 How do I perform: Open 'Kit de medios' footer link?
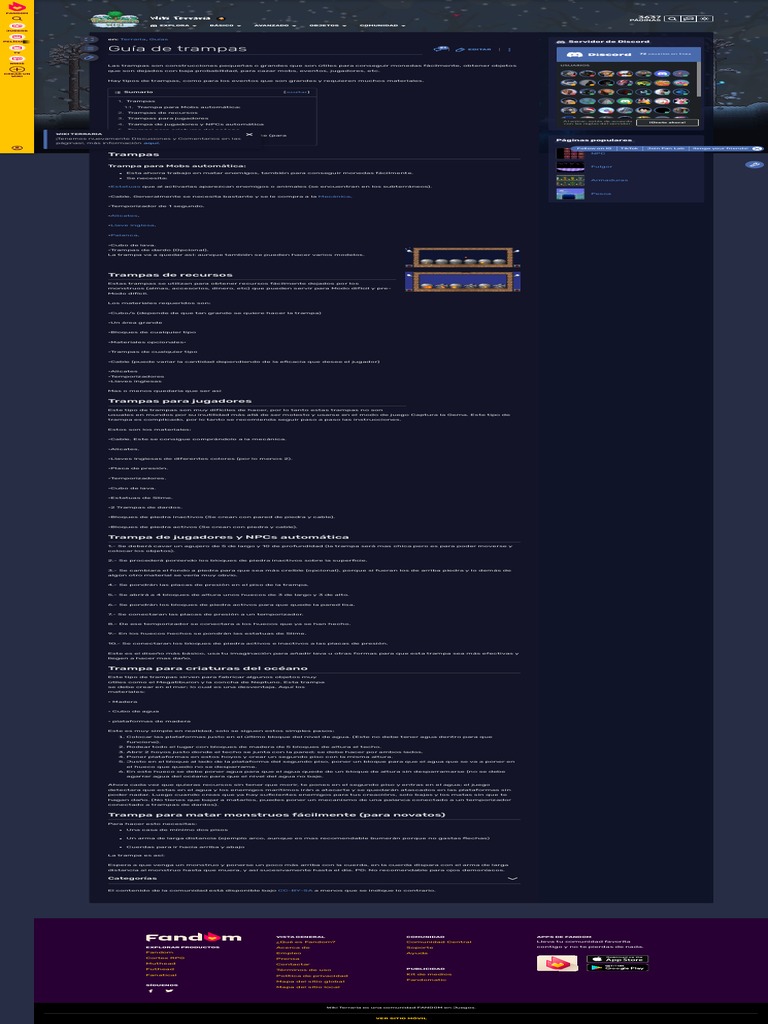(428, 974)
